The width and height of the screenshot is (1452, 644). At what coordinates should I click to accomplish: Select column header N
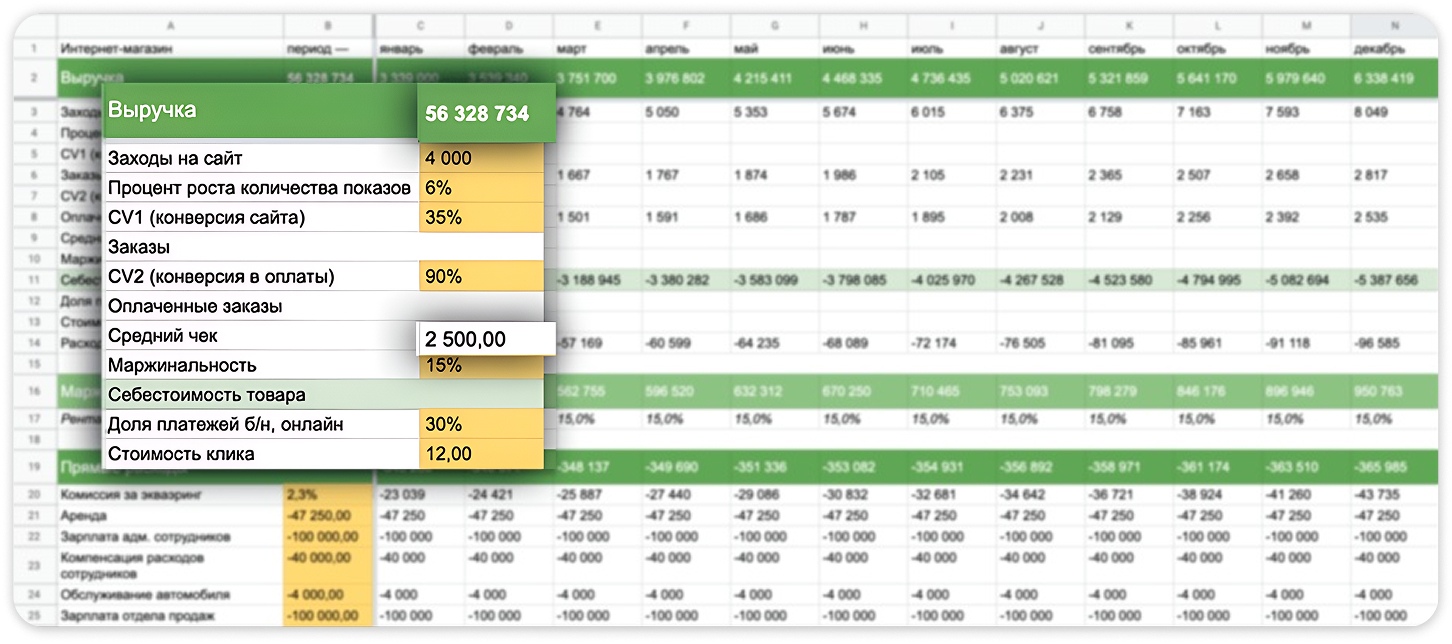pyautogui.click(x=1394, y=26)
